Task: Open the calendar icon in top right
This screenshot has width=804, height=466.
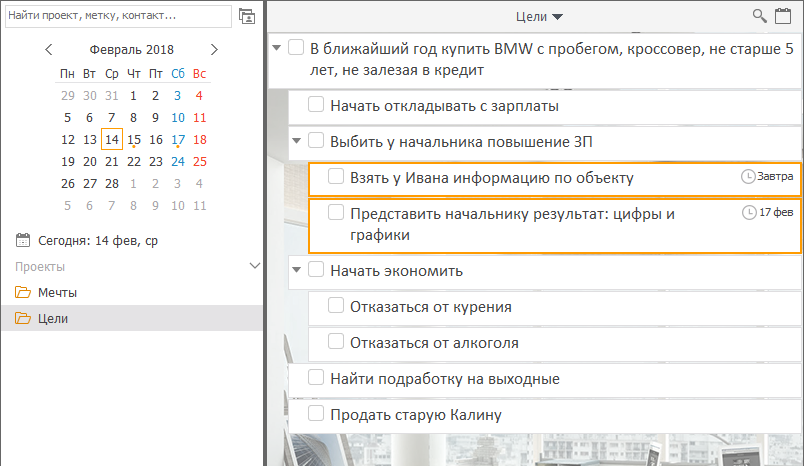Action: pyautogui.click(x=782, y=16)
